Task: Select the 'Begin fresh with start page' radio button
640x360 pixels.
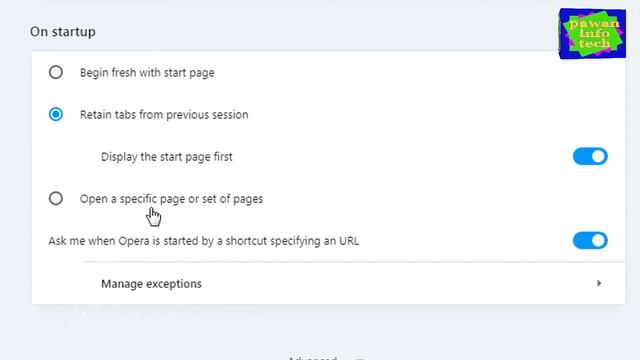Action: 56,72
